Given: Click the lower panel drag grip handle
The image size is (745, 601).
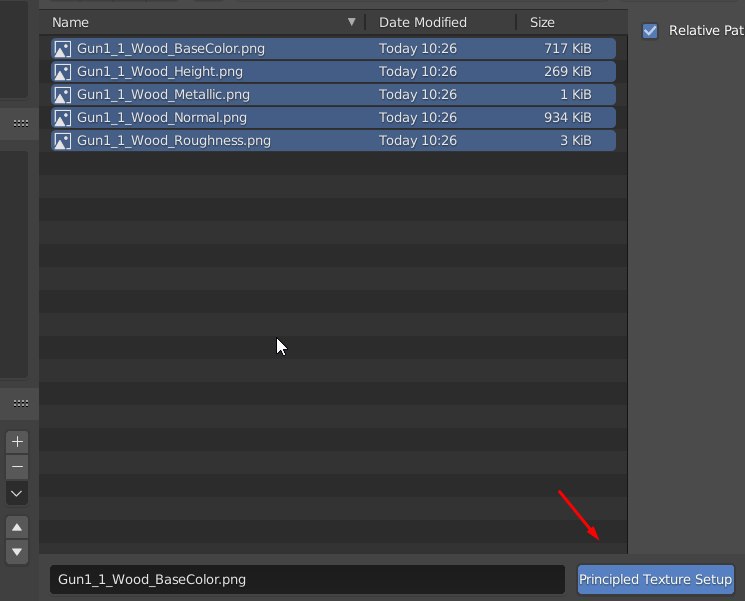Looking at the screenshot, I should pos(20,404).
